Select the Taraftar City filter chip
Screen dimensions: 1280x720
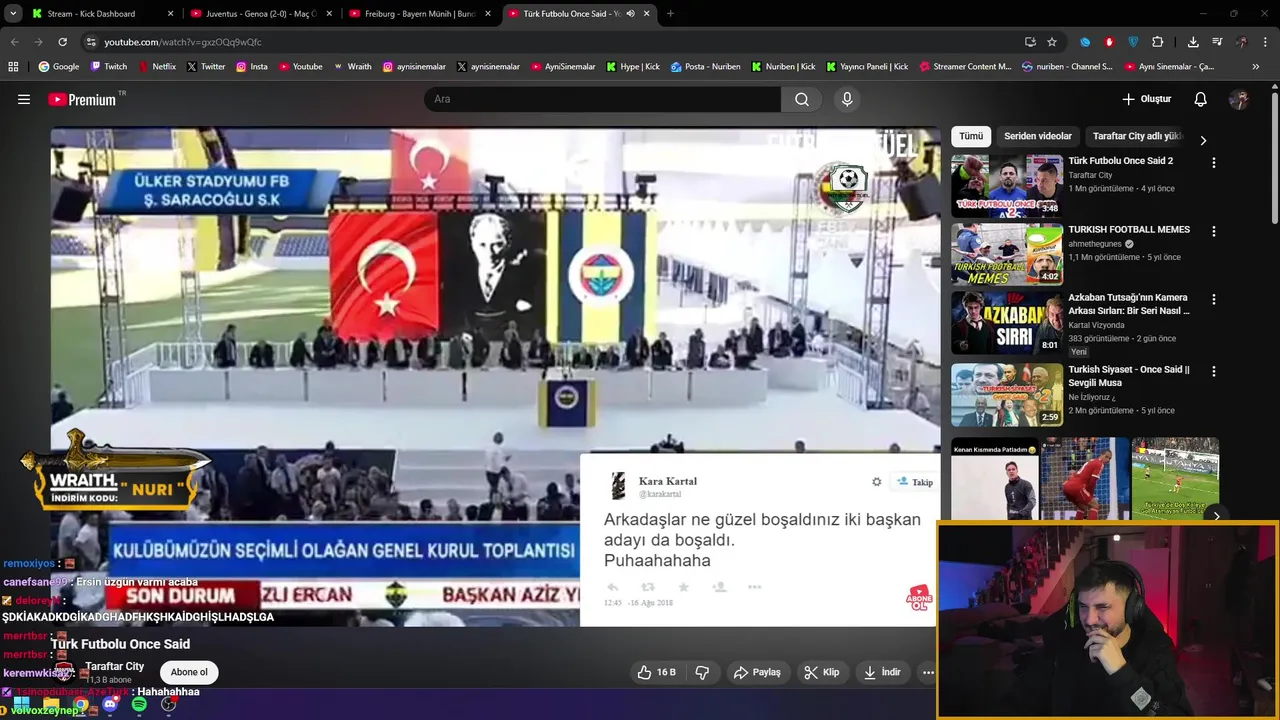point(1137,136)
